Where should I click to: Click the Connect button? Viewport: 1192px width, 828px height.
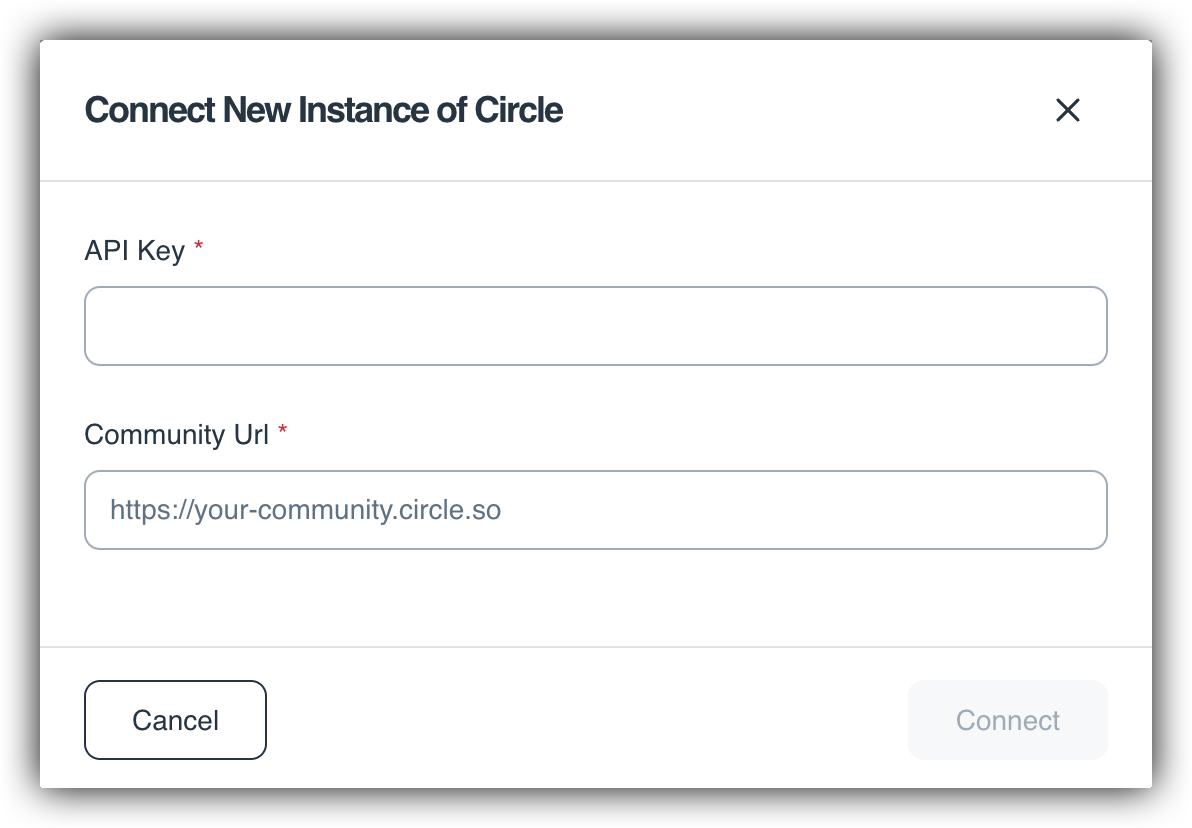tap(1007, 720)
